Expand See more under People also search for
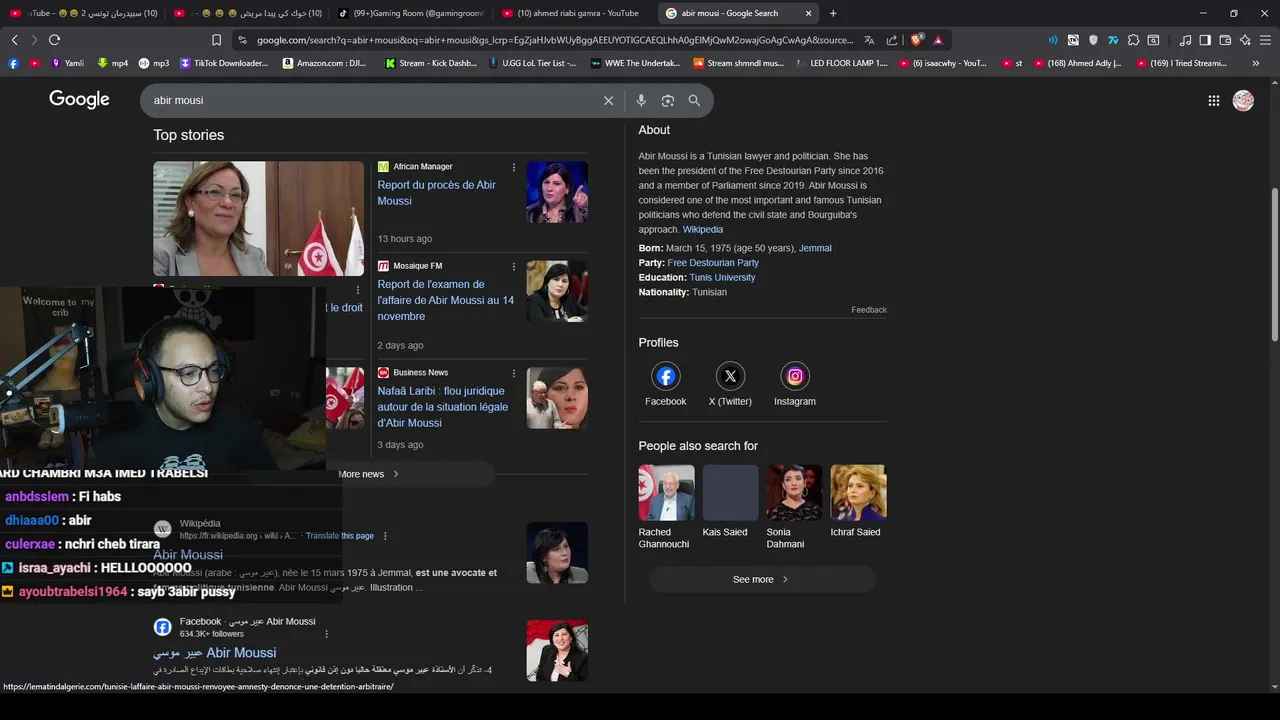1280x720 pixels. (762, 579)
